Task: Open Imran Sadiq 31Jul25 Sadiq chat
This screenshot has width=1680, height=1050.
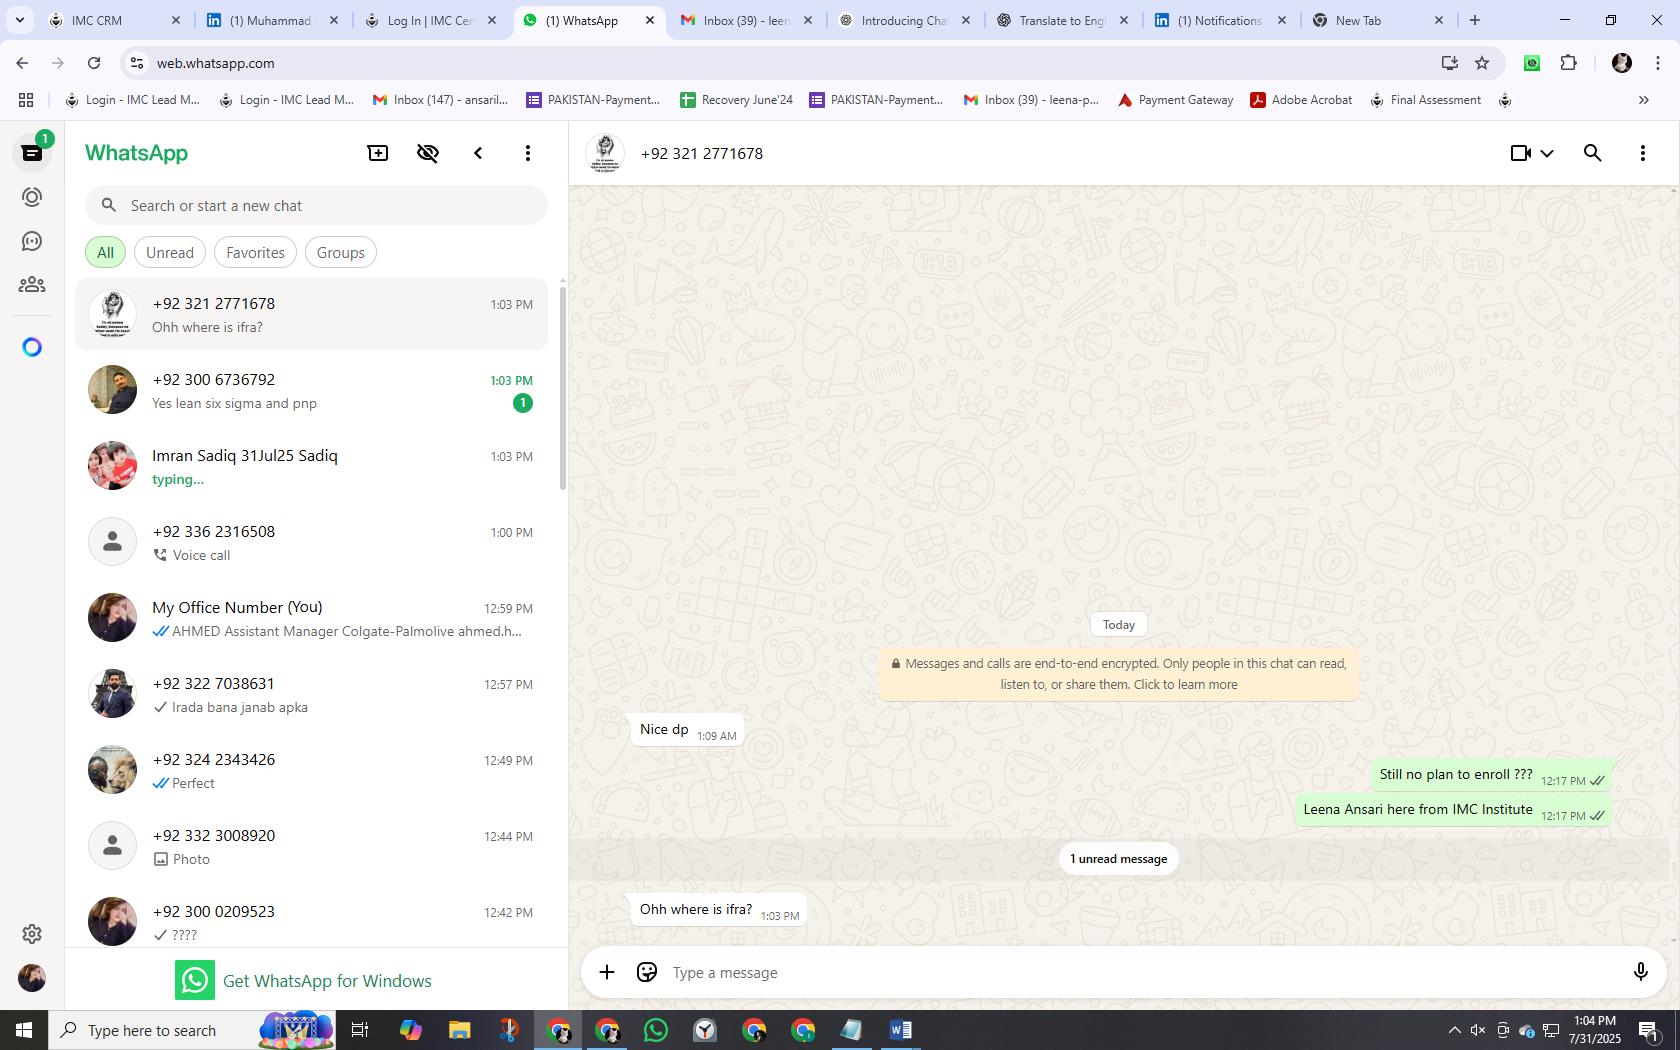Action: click(311, 466)
